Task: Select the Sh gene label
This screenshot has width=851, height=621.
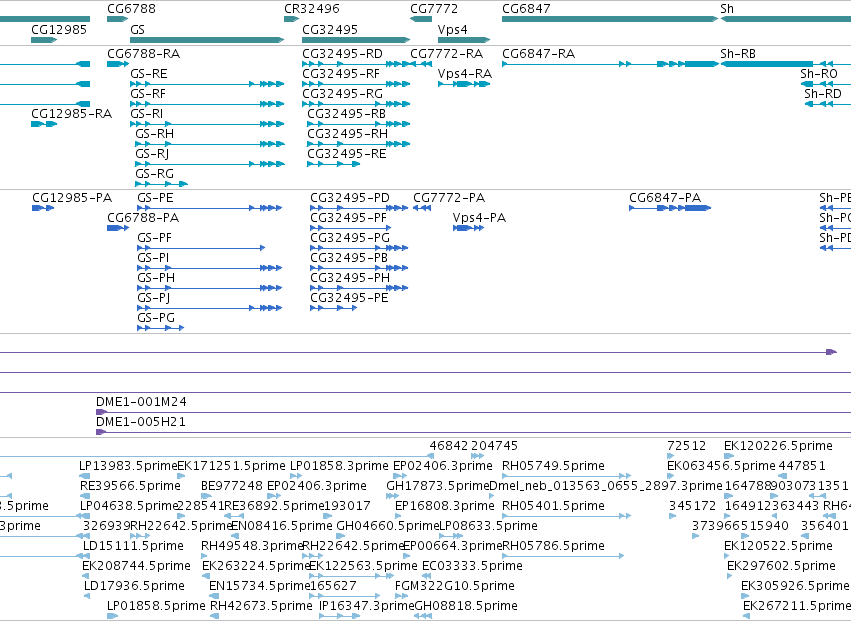Action: click(727, 9)
